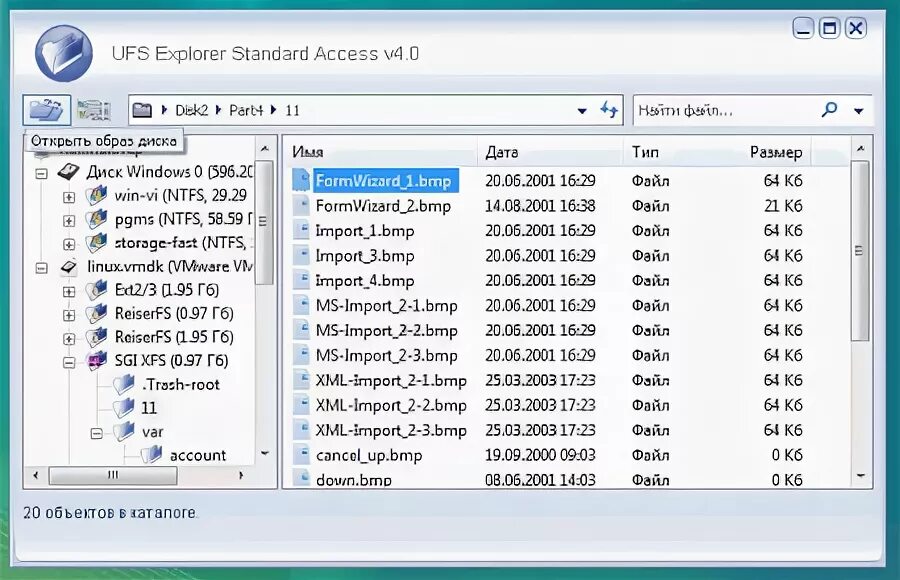
Task: Click the second toolbar storage icon
Action: click(x=93, y=110)
